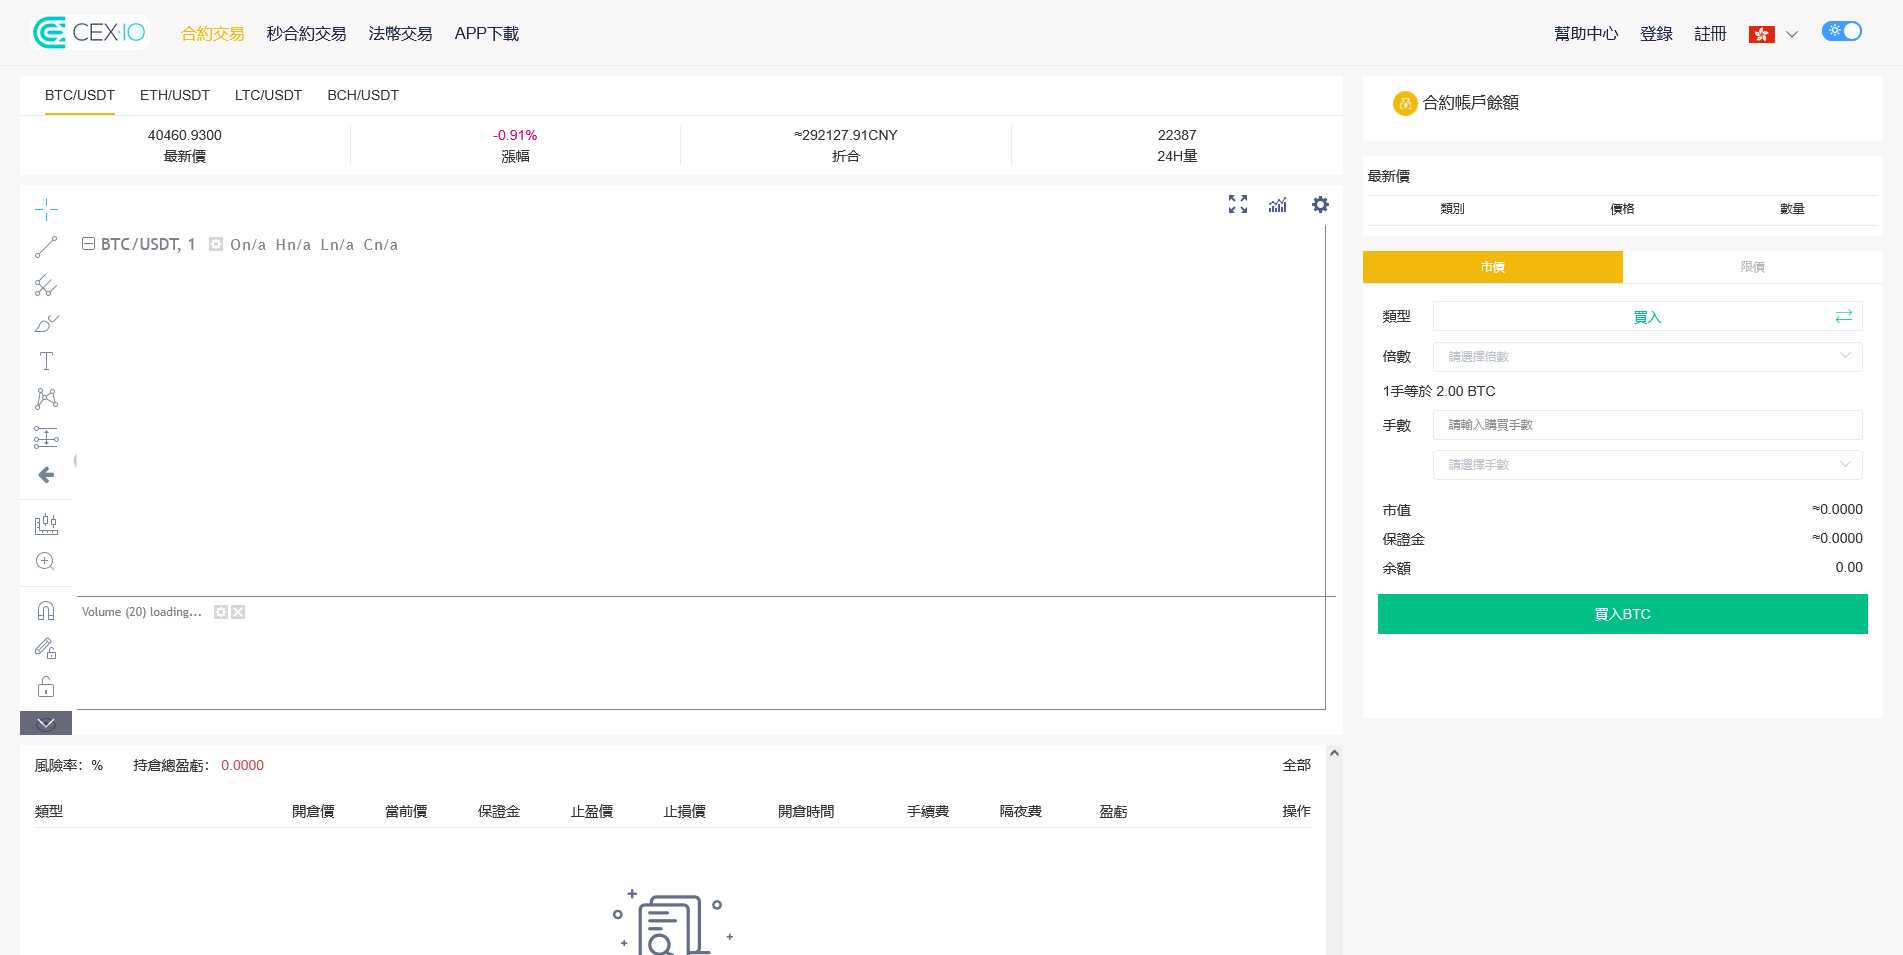Click the 註冊 register link
Image resolution: width=1903 pixels, height=955 pixels.
point(1710,34)
